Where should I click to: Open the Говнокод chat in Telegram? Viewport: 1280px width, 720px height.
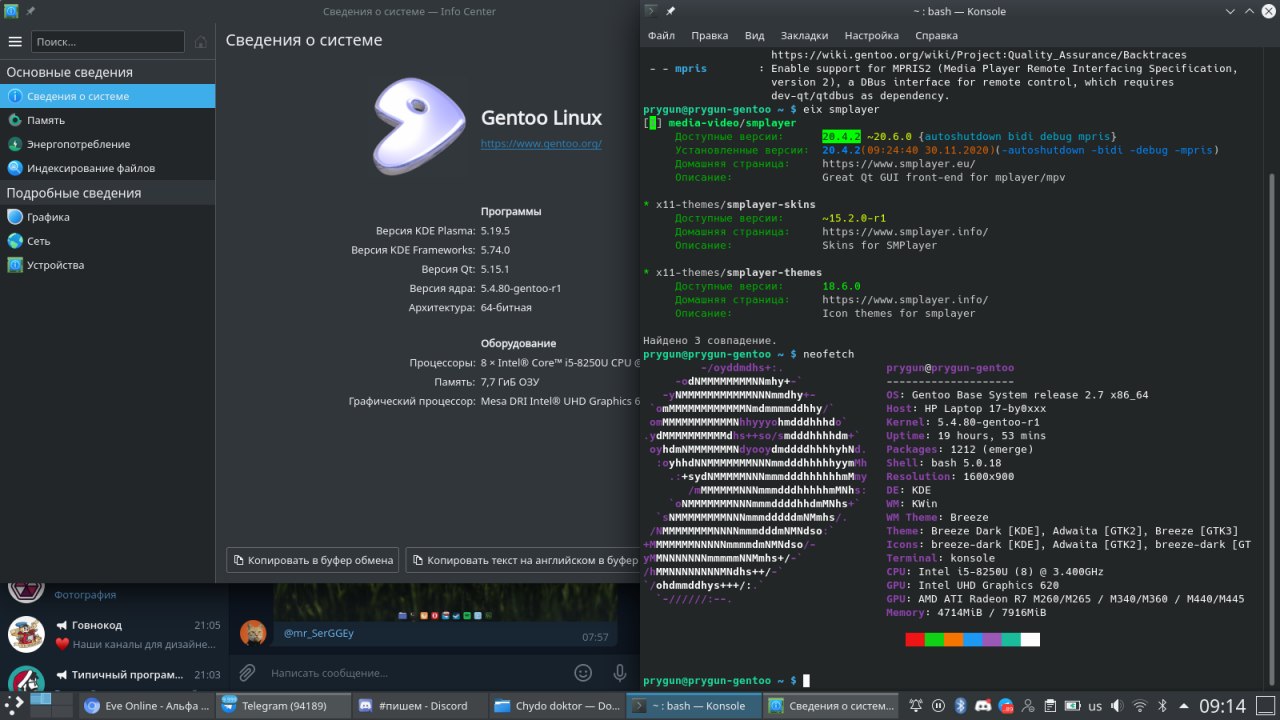click(x=114, y=634)
